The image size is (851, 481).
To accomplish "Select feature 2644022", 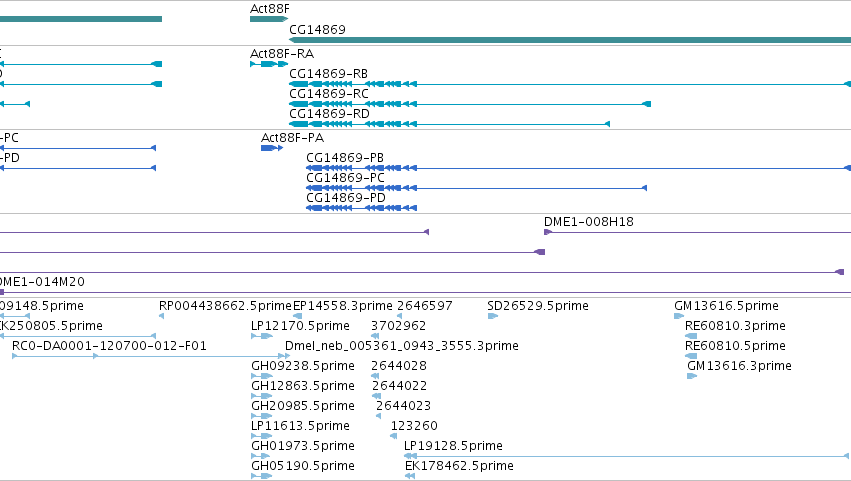I will [399, 387].
